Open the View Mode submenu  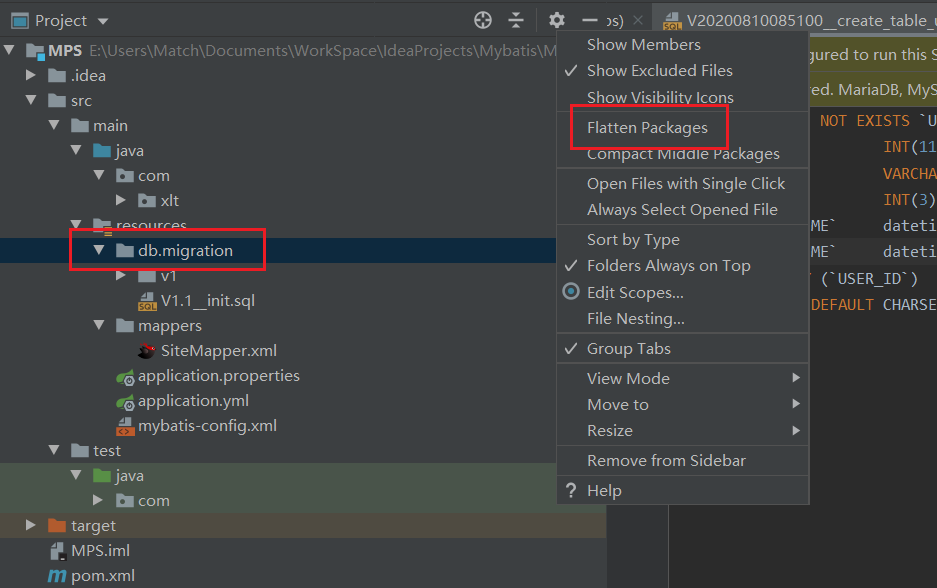pyautogui.click(x=627, y=378)
